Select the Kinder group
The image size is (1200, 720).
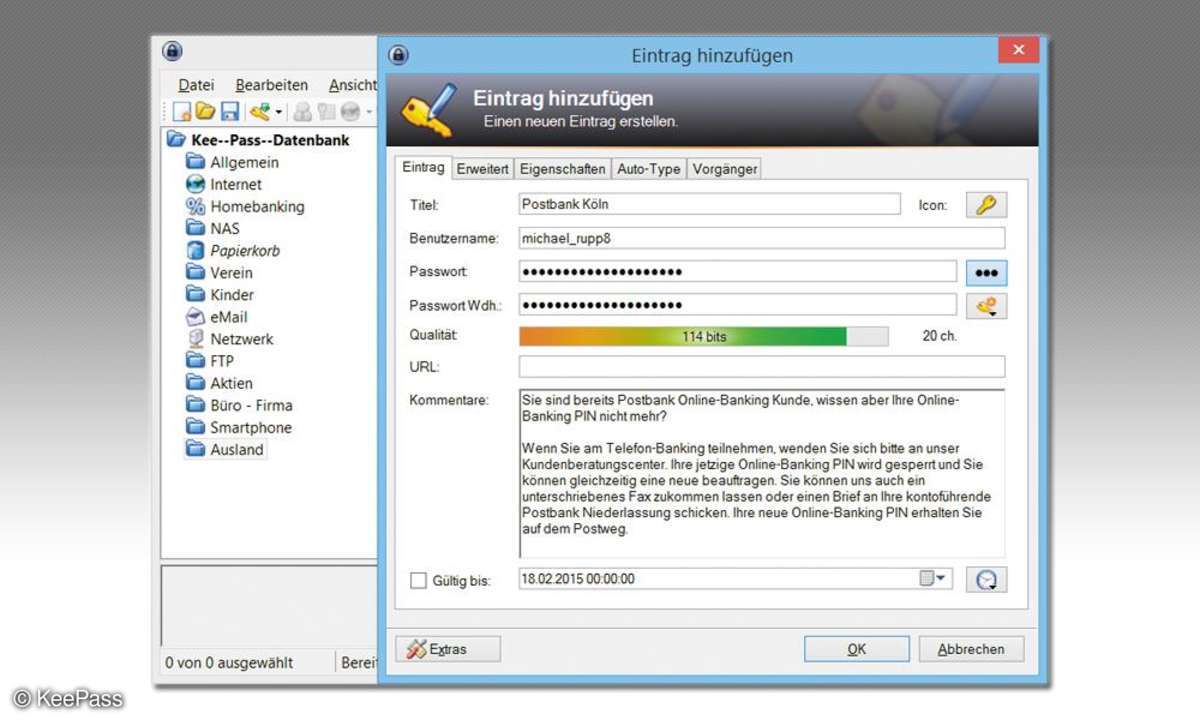[220, 294]
